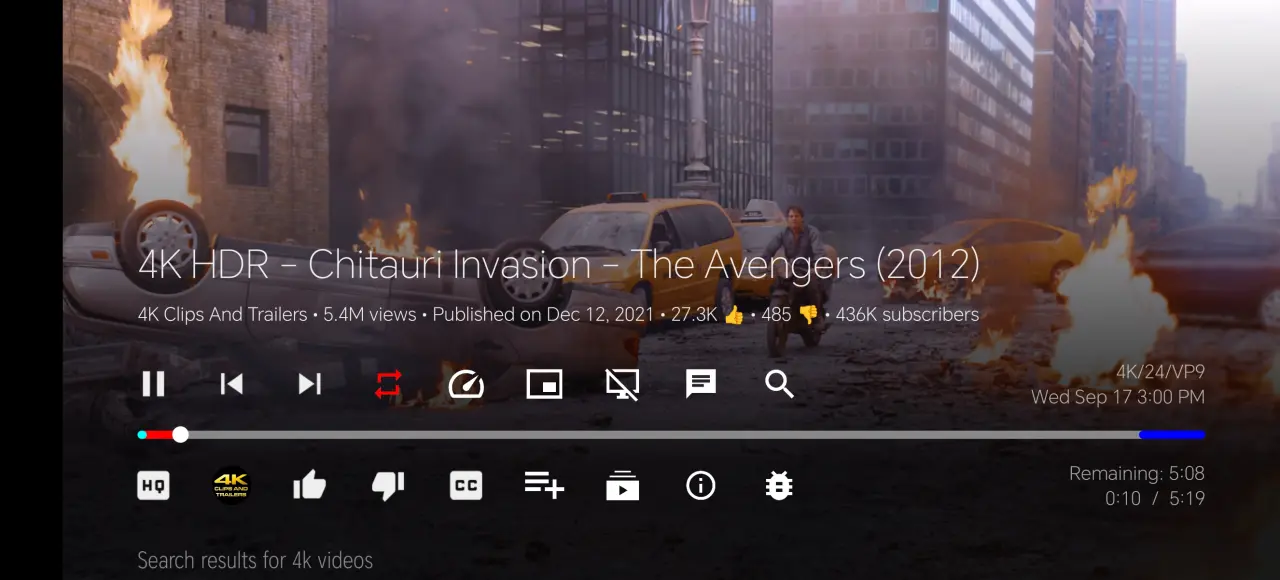Screen dimensions: 1280x580
Task: Click the '0:10 / 5:19' elapsed time text
Action: point(1155,498)
